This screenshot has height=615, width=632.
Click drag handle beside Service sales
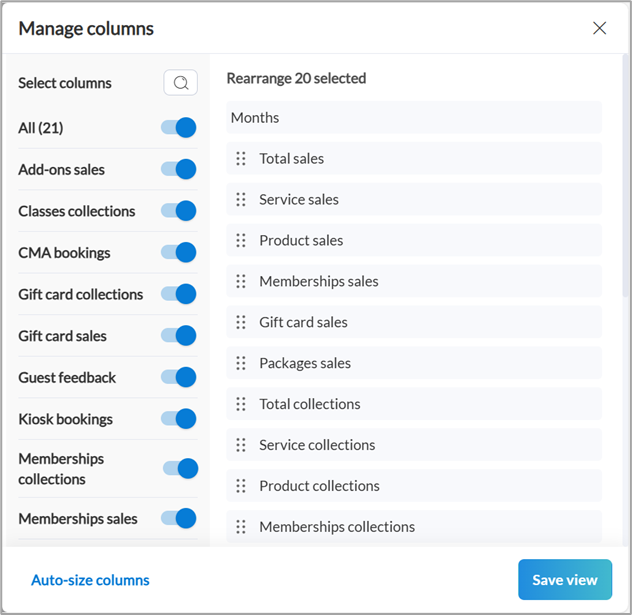pos(241,200)
